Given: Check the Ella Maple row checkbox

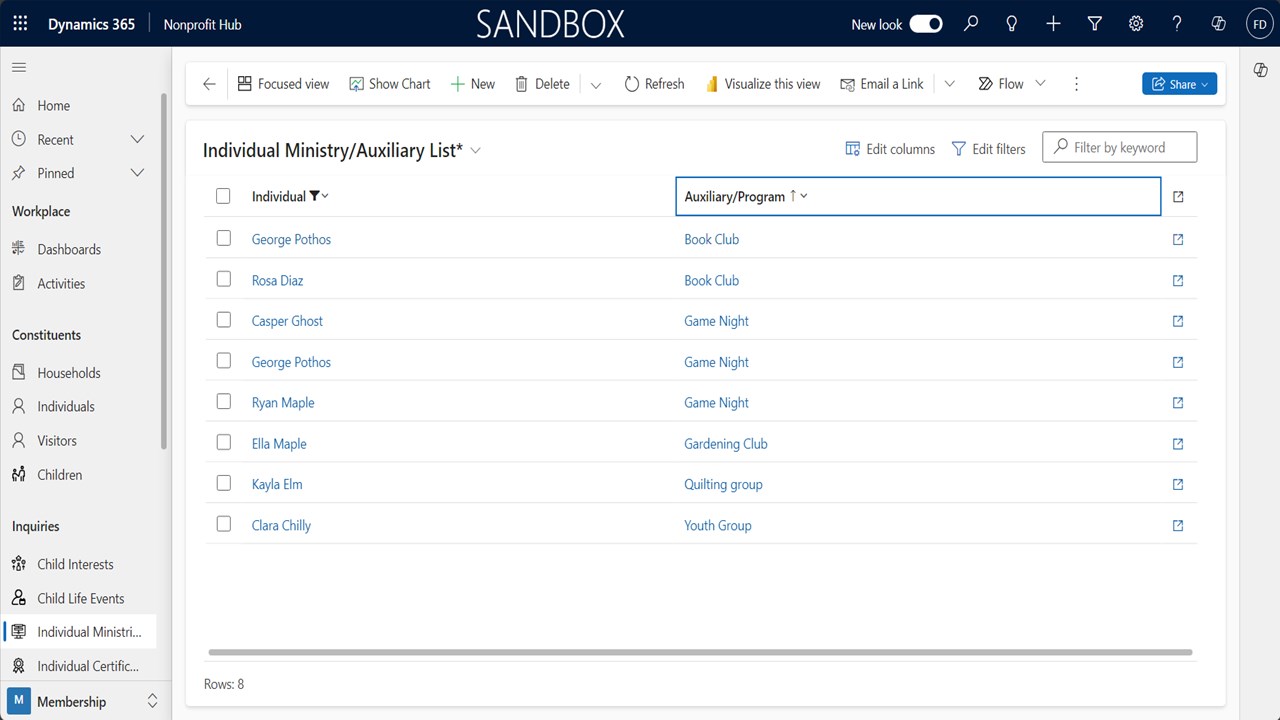Looking at the screenshot, I should [x=223, y=442].
